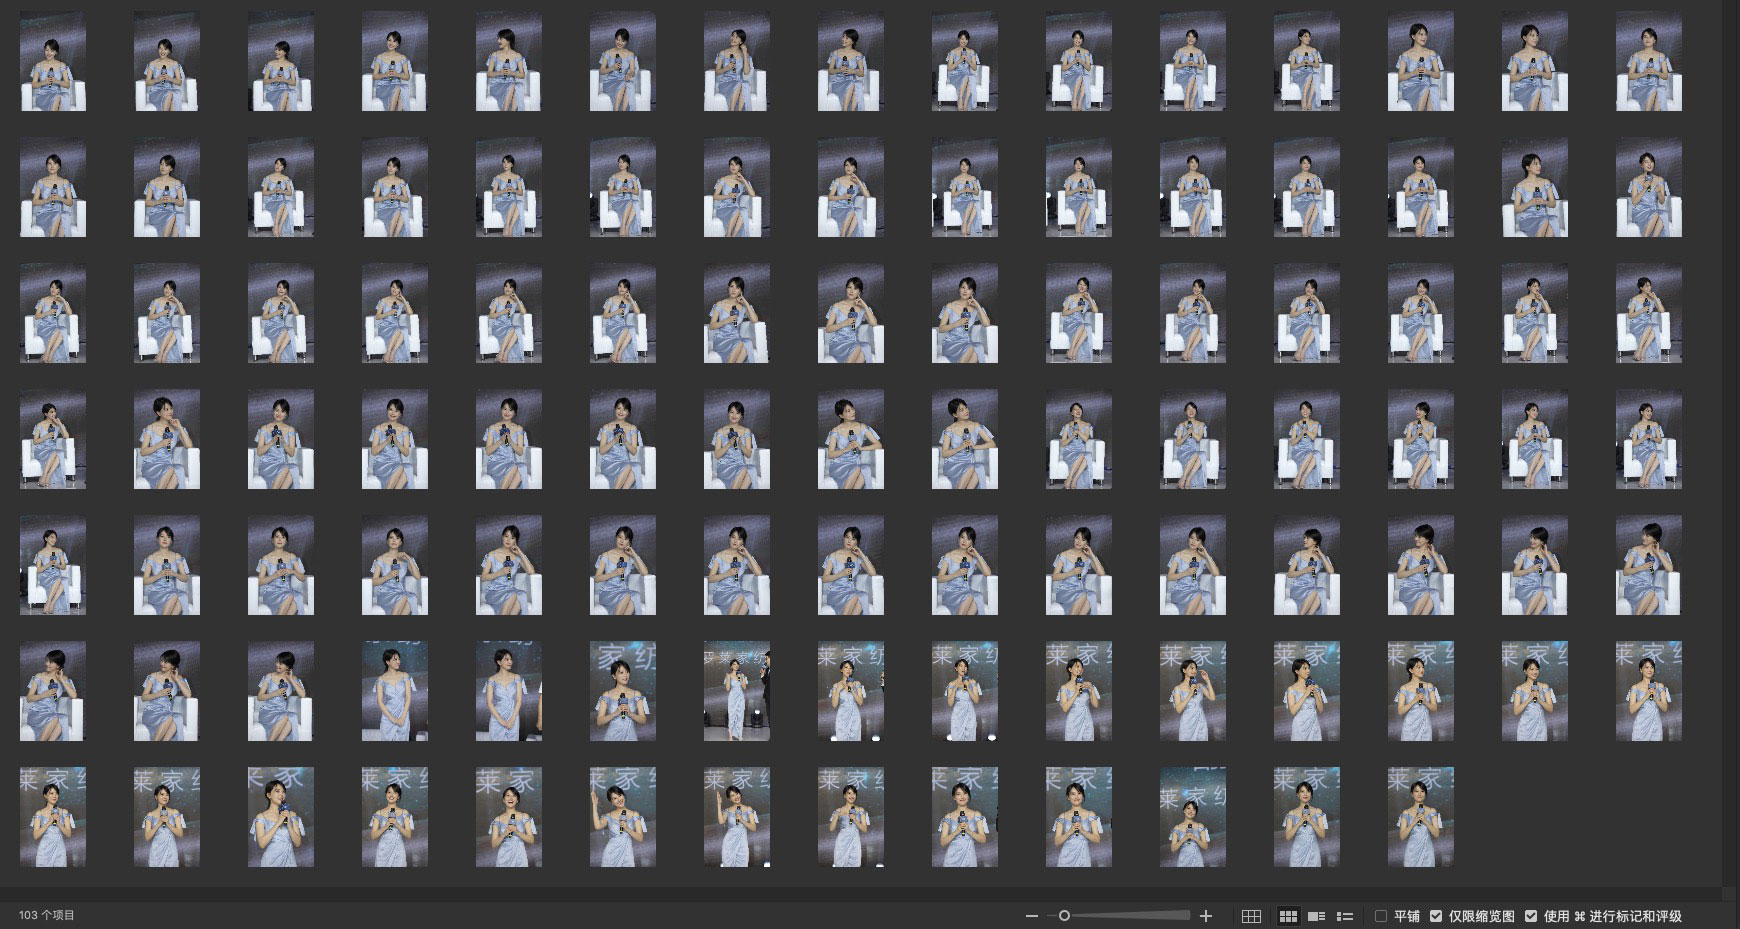Select the last thumbnail in the fourth row
The height and width of the screenshot is (929, 1740).
[x=1648, y=440]
